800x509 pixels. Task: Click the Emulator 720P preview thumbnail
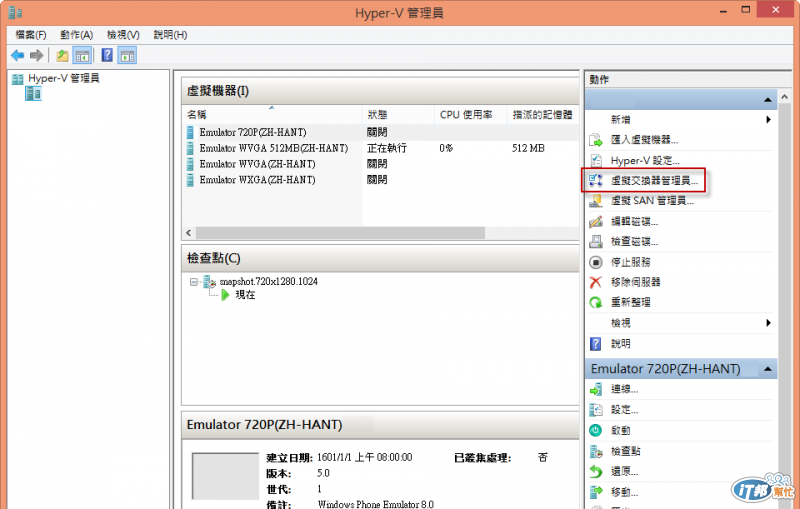point(226,475)
